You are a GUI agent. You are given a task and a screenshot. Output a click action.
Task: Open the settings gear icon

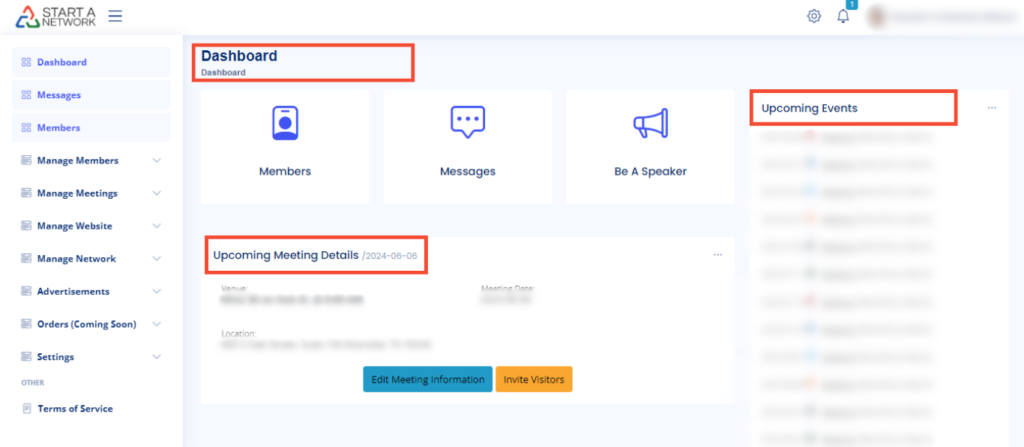tap(814, 16)
